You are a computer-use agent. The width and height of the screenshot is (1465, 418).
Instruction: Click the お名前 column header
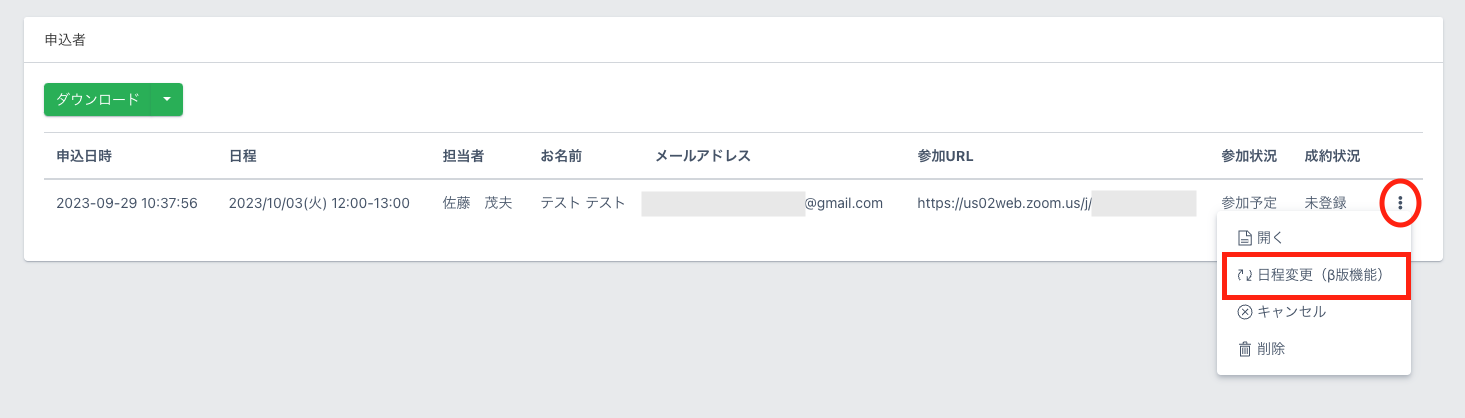point(561,156)
